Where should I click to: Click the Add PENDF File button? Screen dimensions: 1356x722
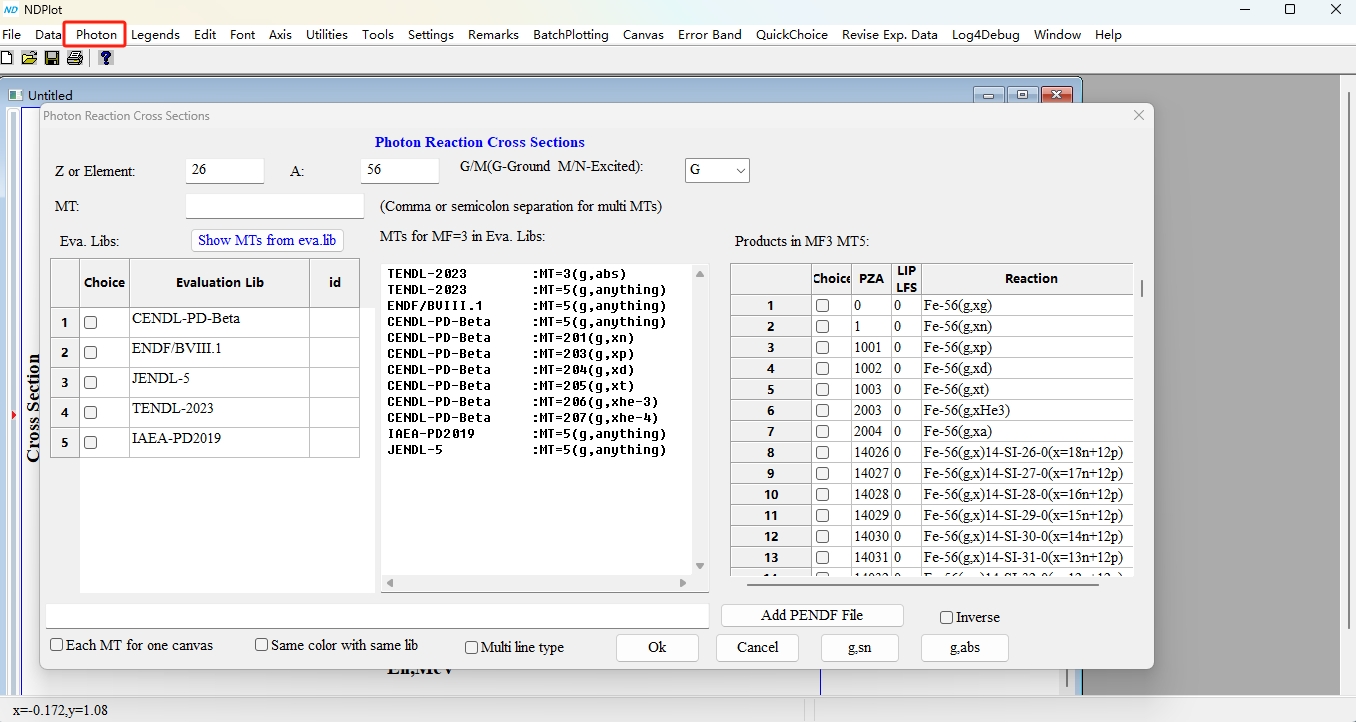point(812,615)
